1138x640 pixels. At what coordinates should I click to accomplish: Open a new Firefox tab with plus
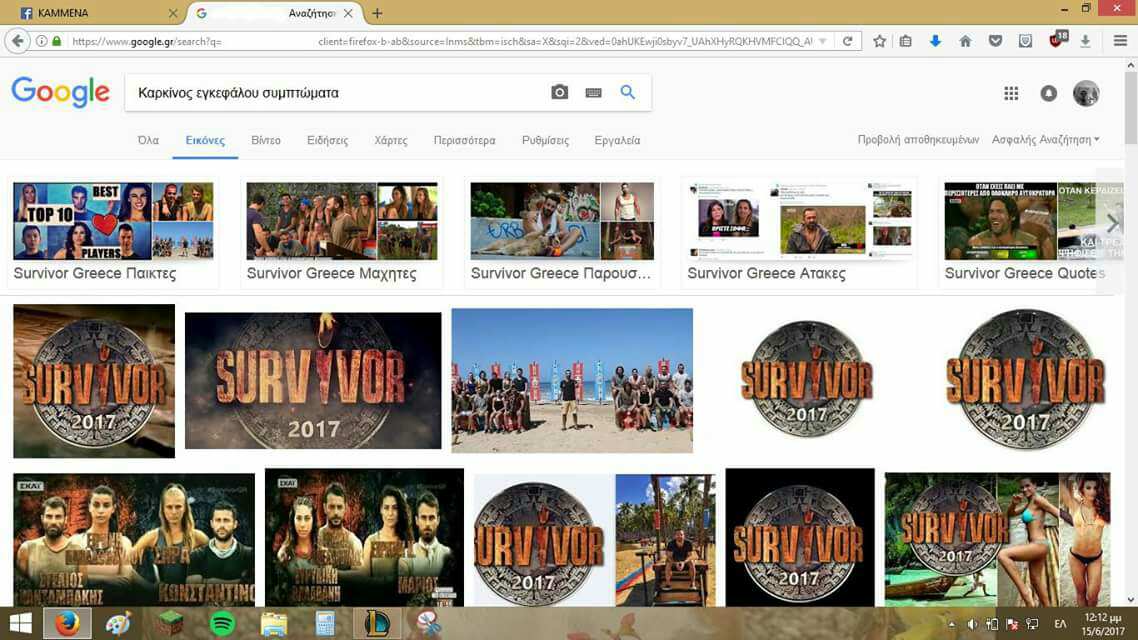(x=377, y=13)
